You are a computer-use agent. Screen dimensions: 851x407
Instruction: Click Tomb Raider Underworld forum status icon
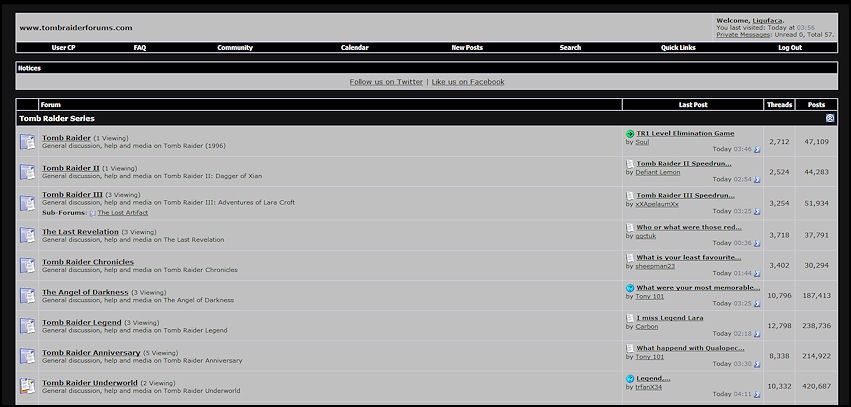28,386
